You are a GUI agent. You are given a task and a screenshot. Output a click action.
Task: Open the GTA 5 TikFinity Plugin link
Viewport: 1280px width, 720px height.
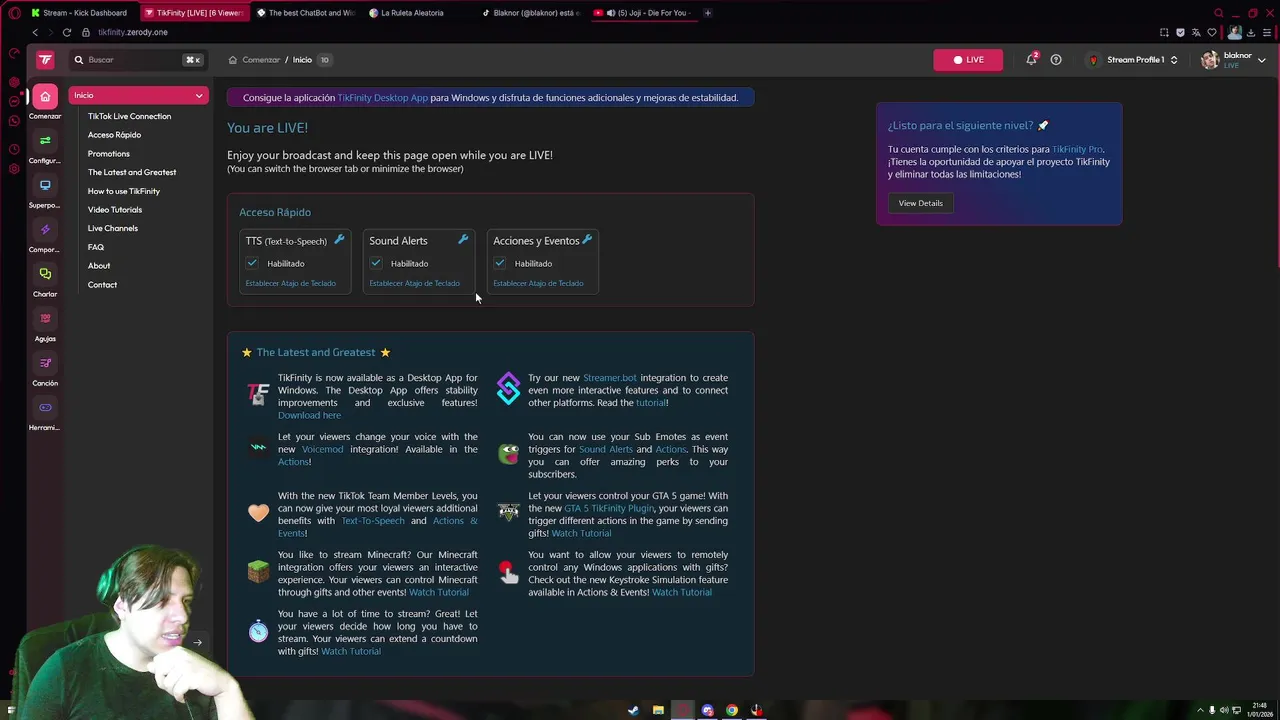tap(608, 508)
